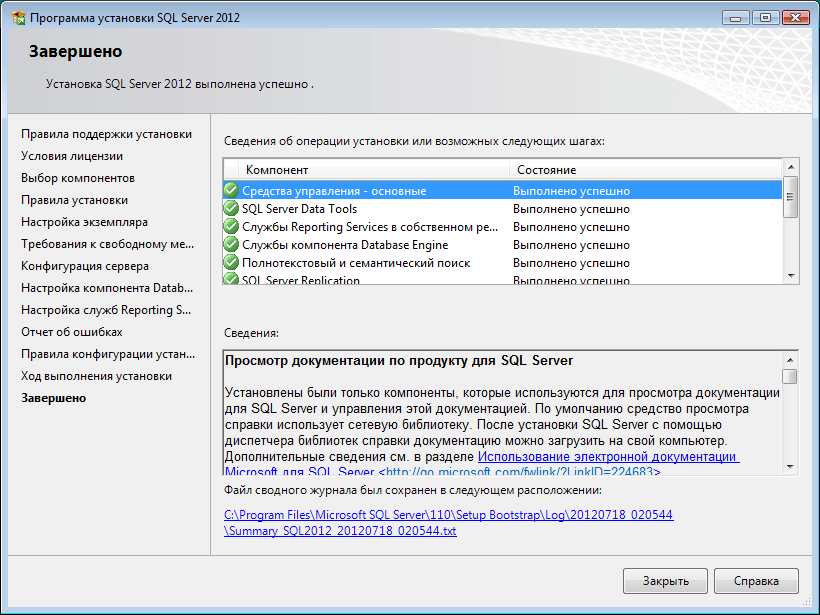Click green check icon beside SQL Server Data Tools
Image resolution: width=820 pixels, height=615 pixels.
click(231, 209)
